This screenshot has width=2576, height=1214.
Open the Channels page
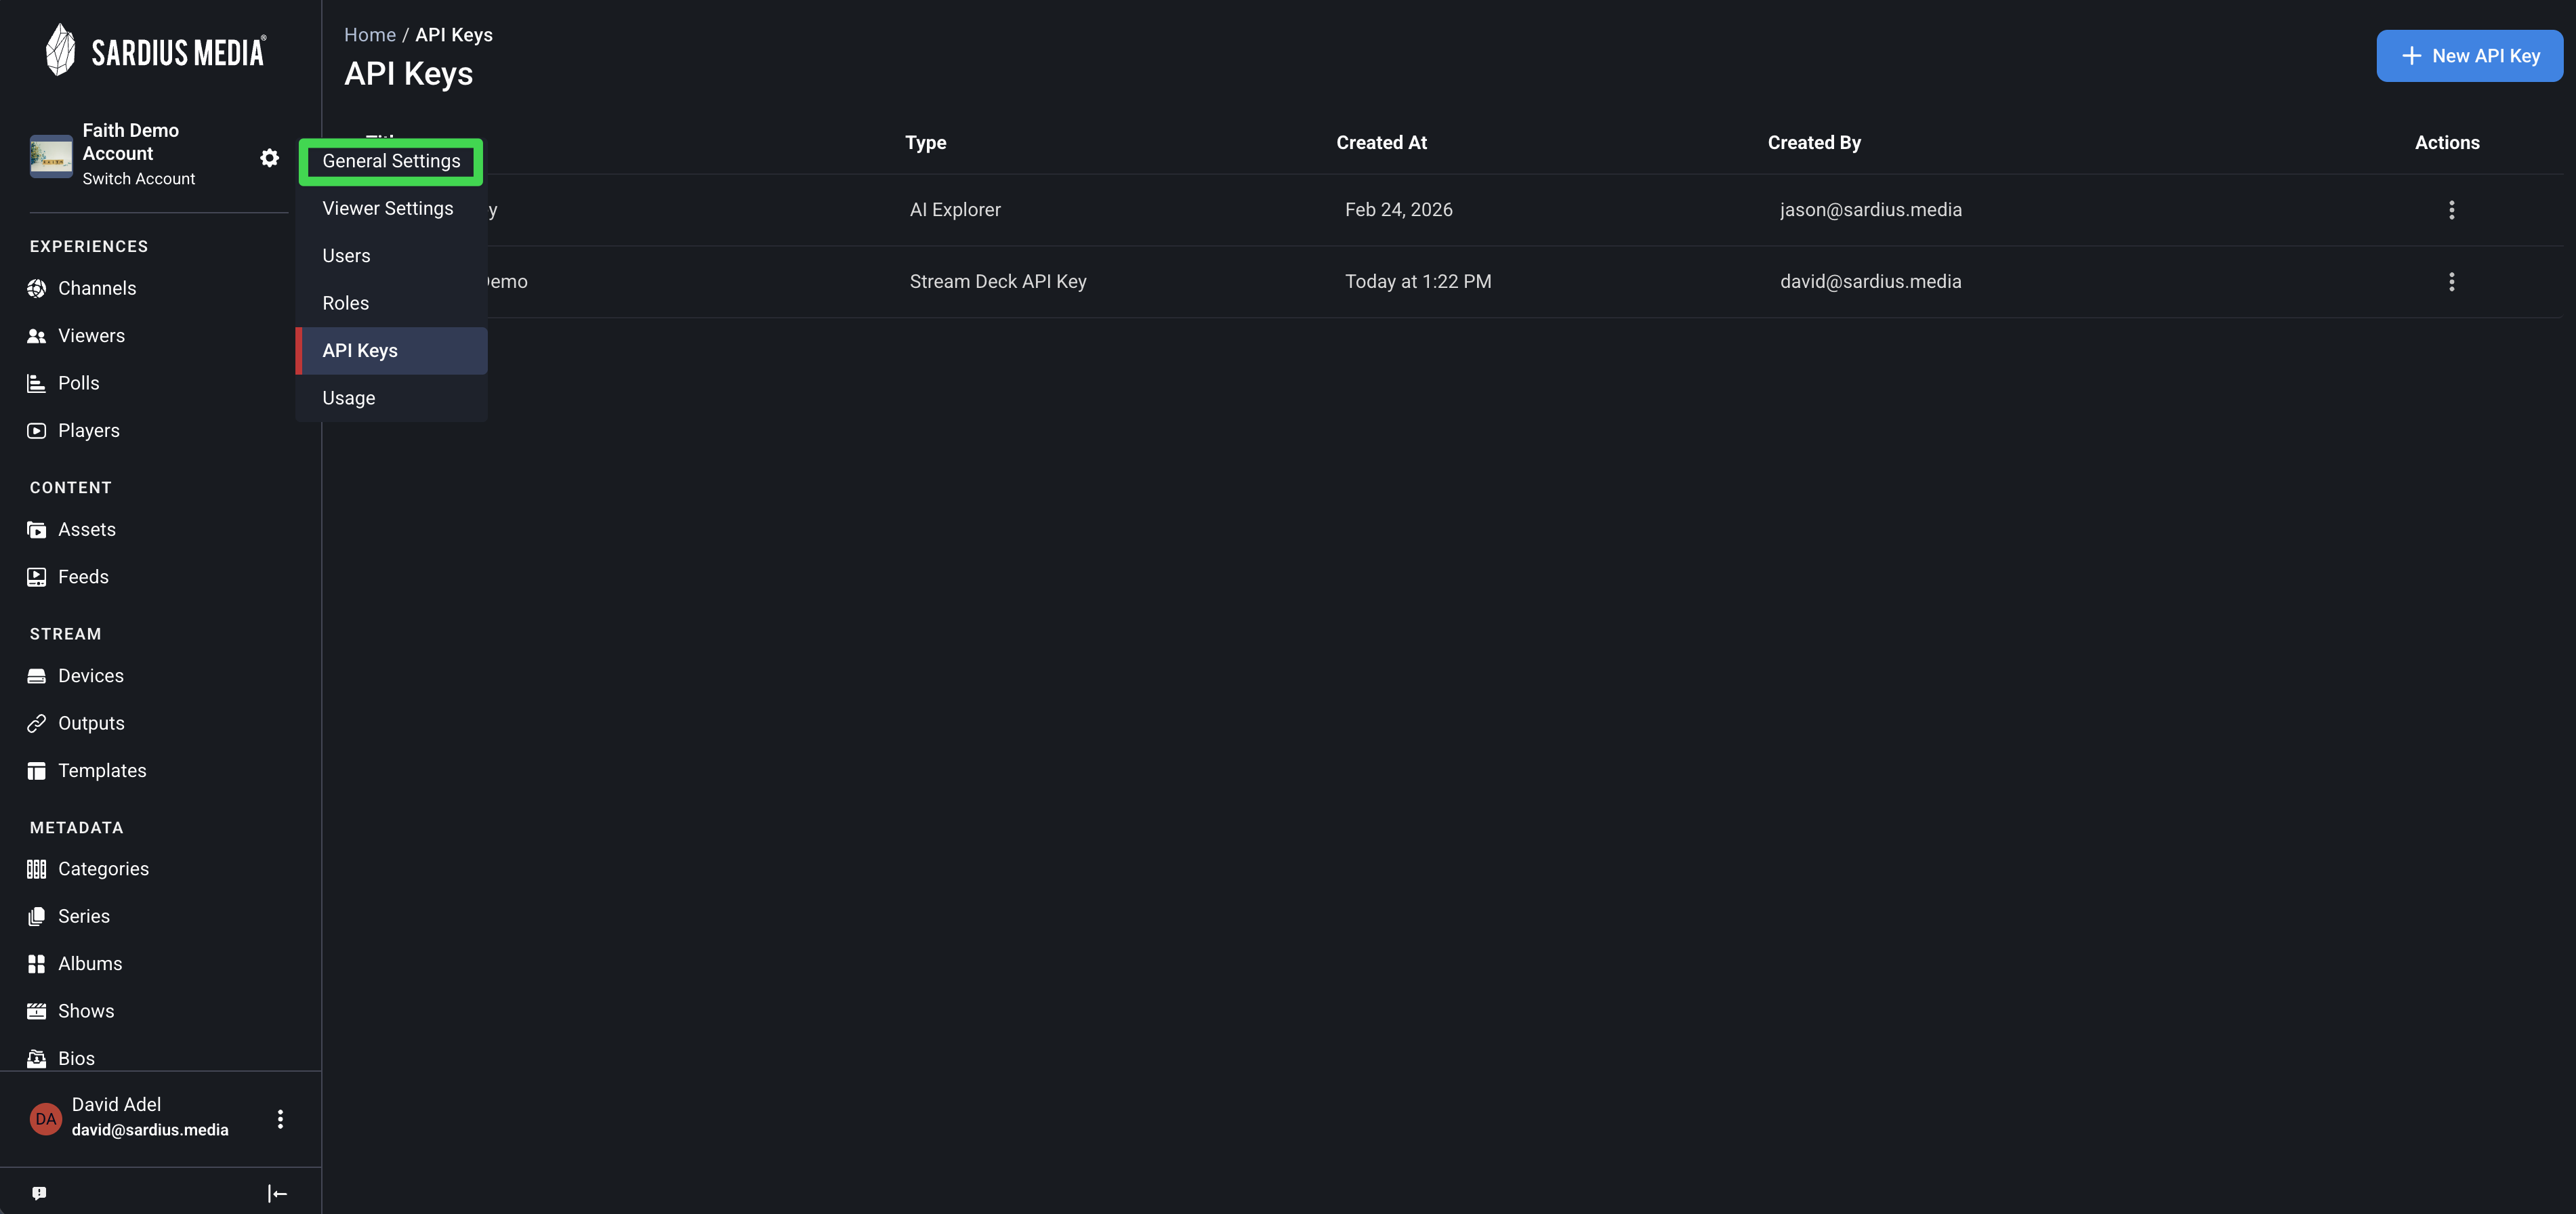click(x=97, y=288)
